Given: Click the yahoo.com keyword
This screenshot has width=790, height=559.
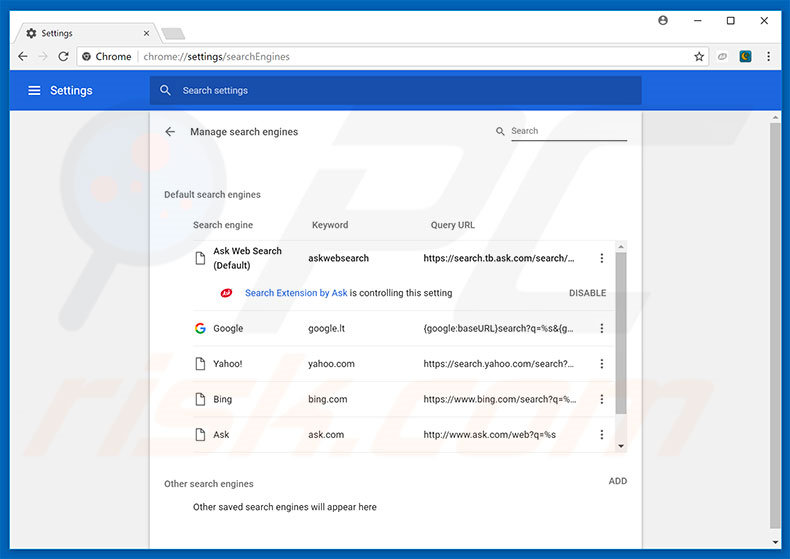Looking at the screenshot, I should 331,364.
